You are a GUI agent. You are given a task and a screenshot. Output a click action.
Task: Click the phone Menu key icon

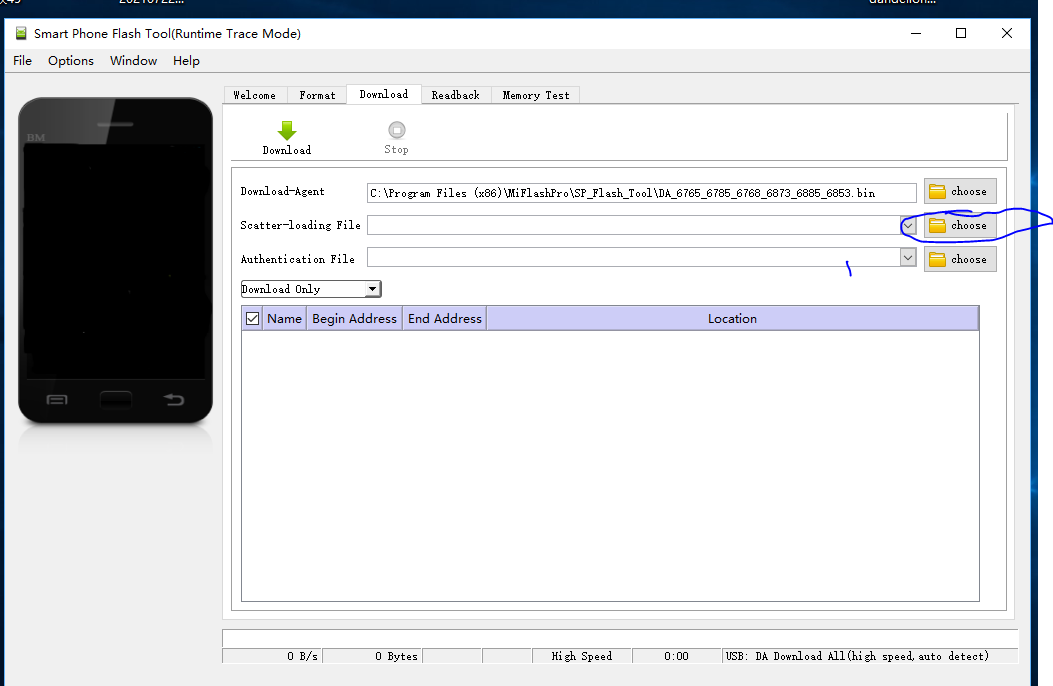pyautogui.click(x=56, y=400)
